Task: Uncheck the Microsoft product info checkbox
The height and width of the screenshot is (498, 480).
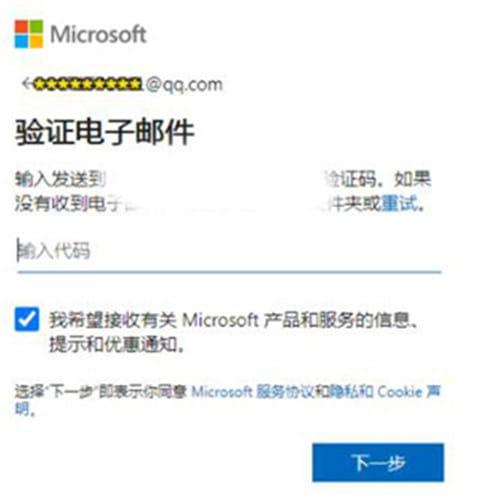Action: pos(27,319)
